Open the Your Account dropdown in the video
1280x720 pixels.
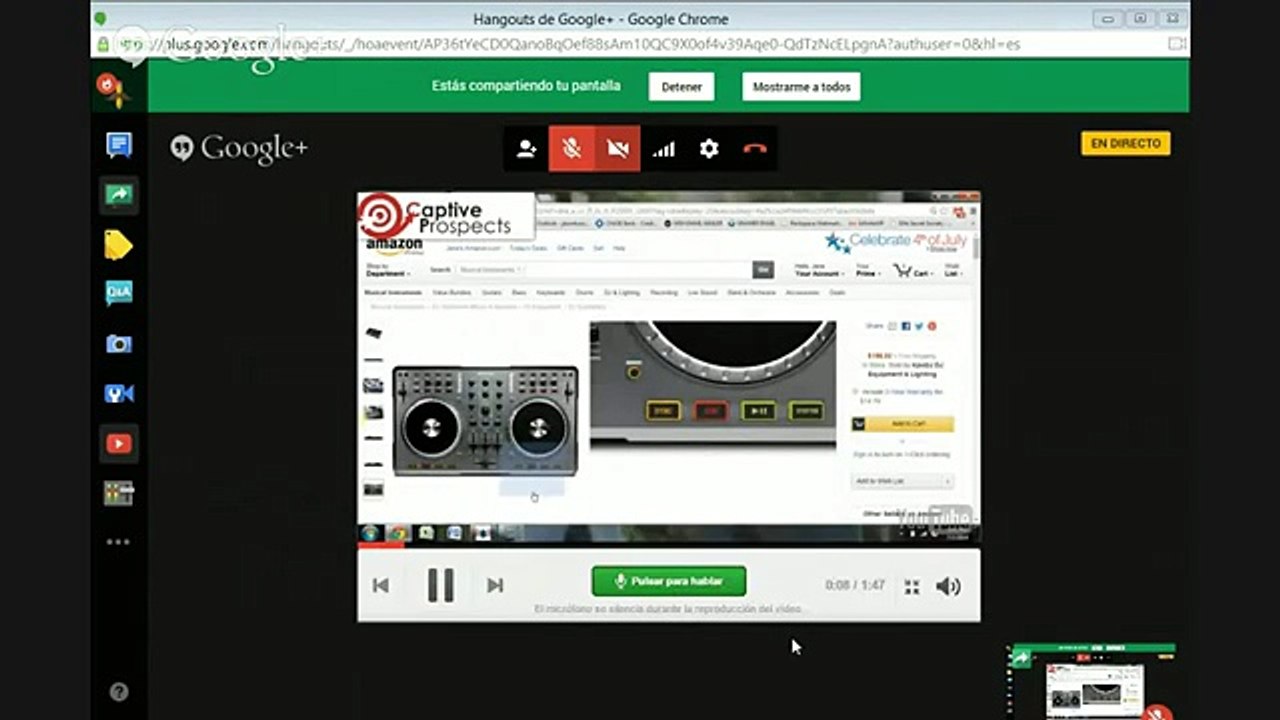click(819, 270)
